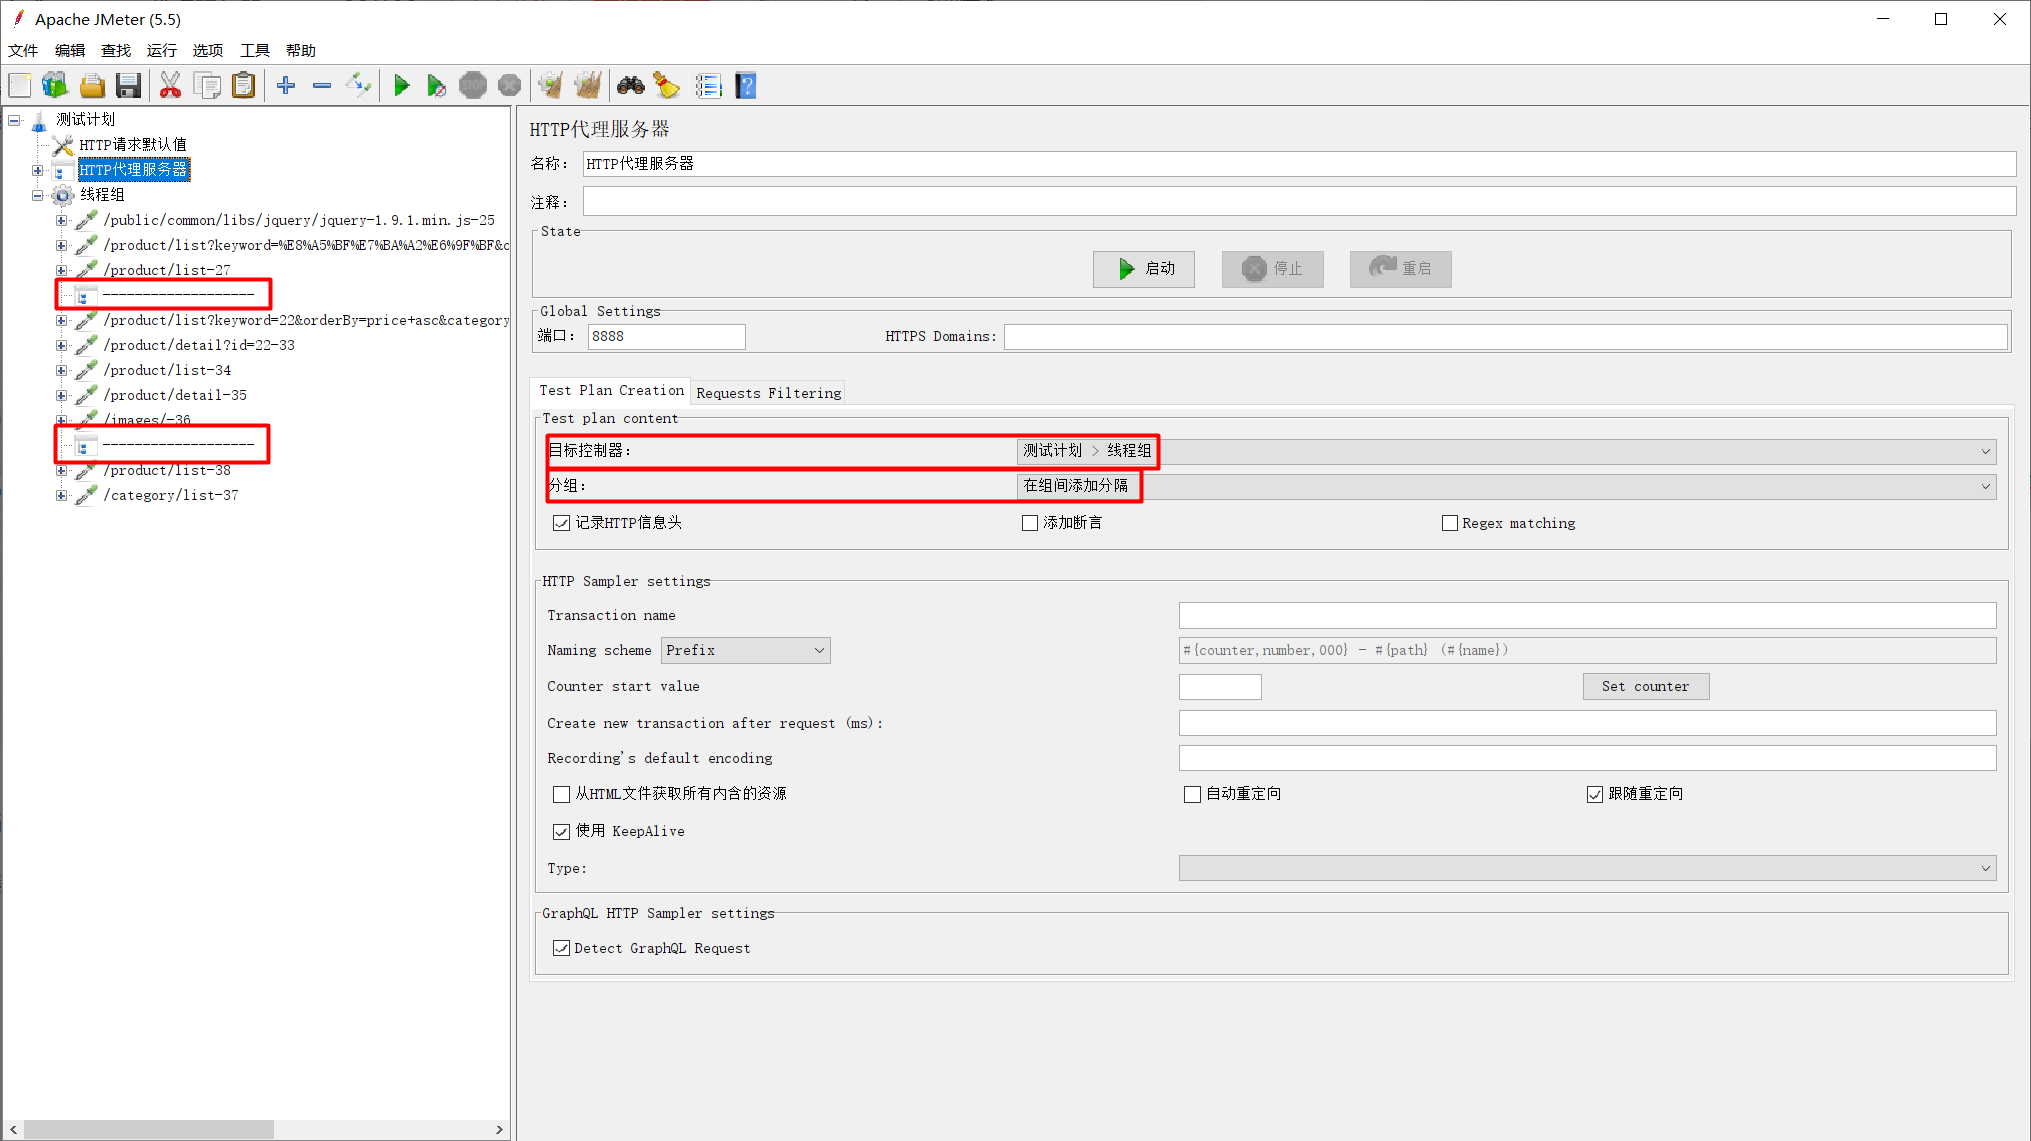Open the 工具 menu
The height and width of the screenshot is (1141, 2031).
click(x=255, y=51)
